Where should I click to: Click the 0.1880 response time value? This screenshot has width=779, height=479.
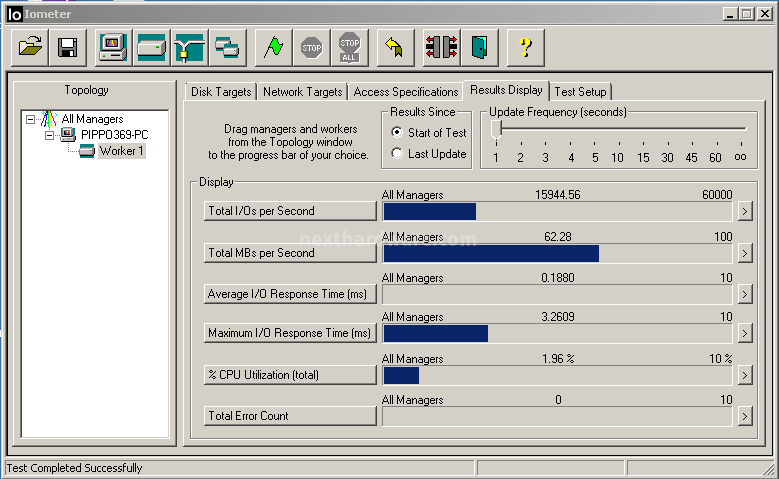click(557, 278)
